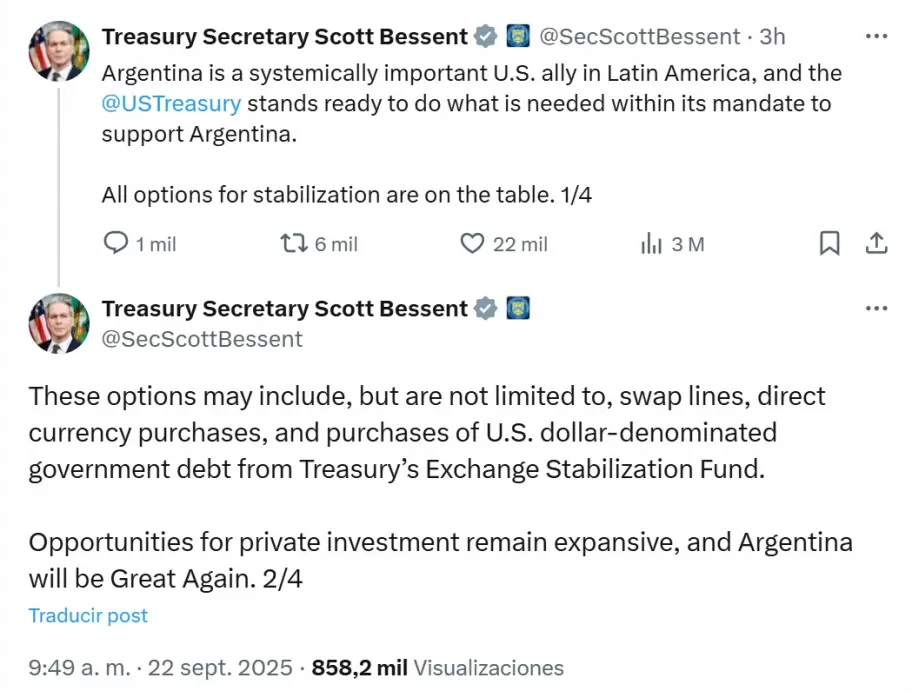Open the @USTreasury mention link
Screen dimensions: 912x691
[170, 103]
